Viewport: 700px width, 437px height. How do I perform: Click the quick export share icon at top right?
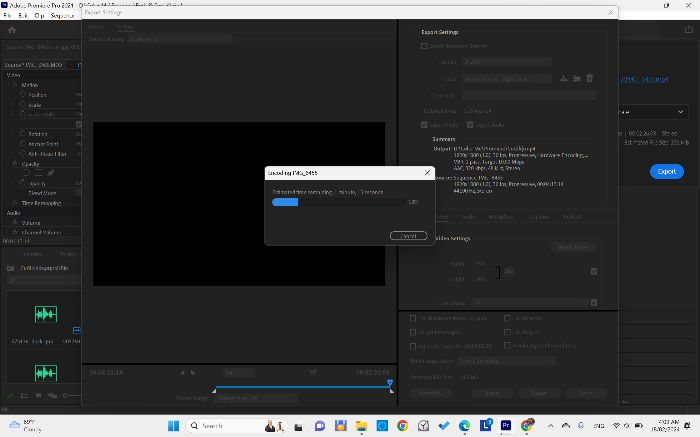coord(688,29)
